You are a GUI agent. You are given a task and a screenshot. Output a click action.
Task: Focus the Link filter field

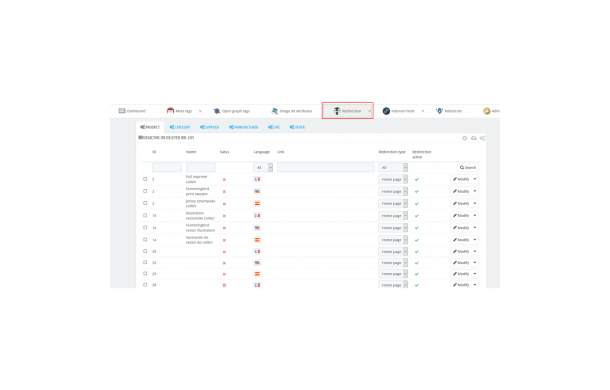click(326, 167)
